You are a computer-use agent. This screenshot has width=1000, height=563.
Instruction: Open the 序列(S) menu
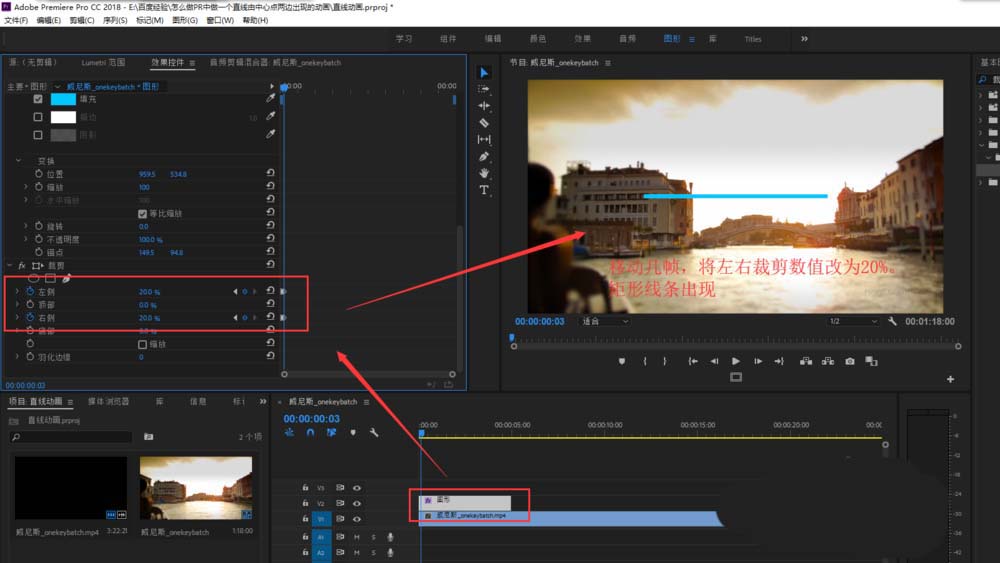pyautogui.click(x=115, y=20)
